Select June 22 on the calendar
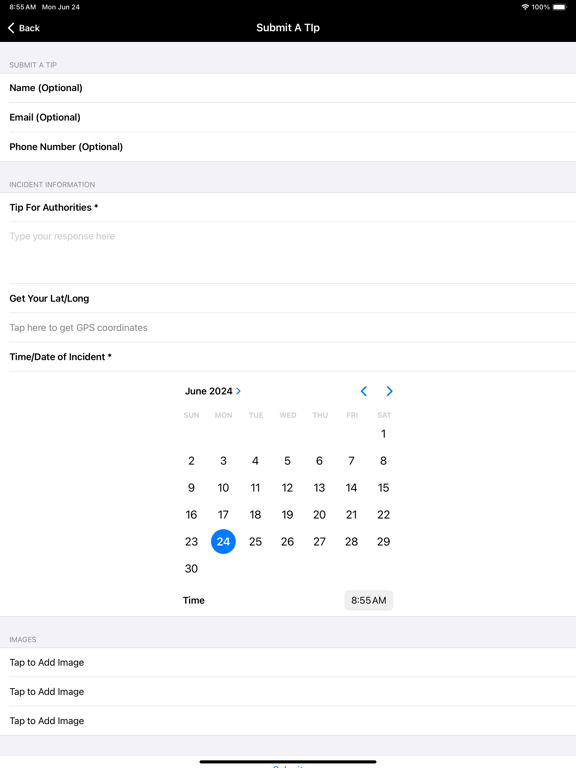 click(384, 515)
